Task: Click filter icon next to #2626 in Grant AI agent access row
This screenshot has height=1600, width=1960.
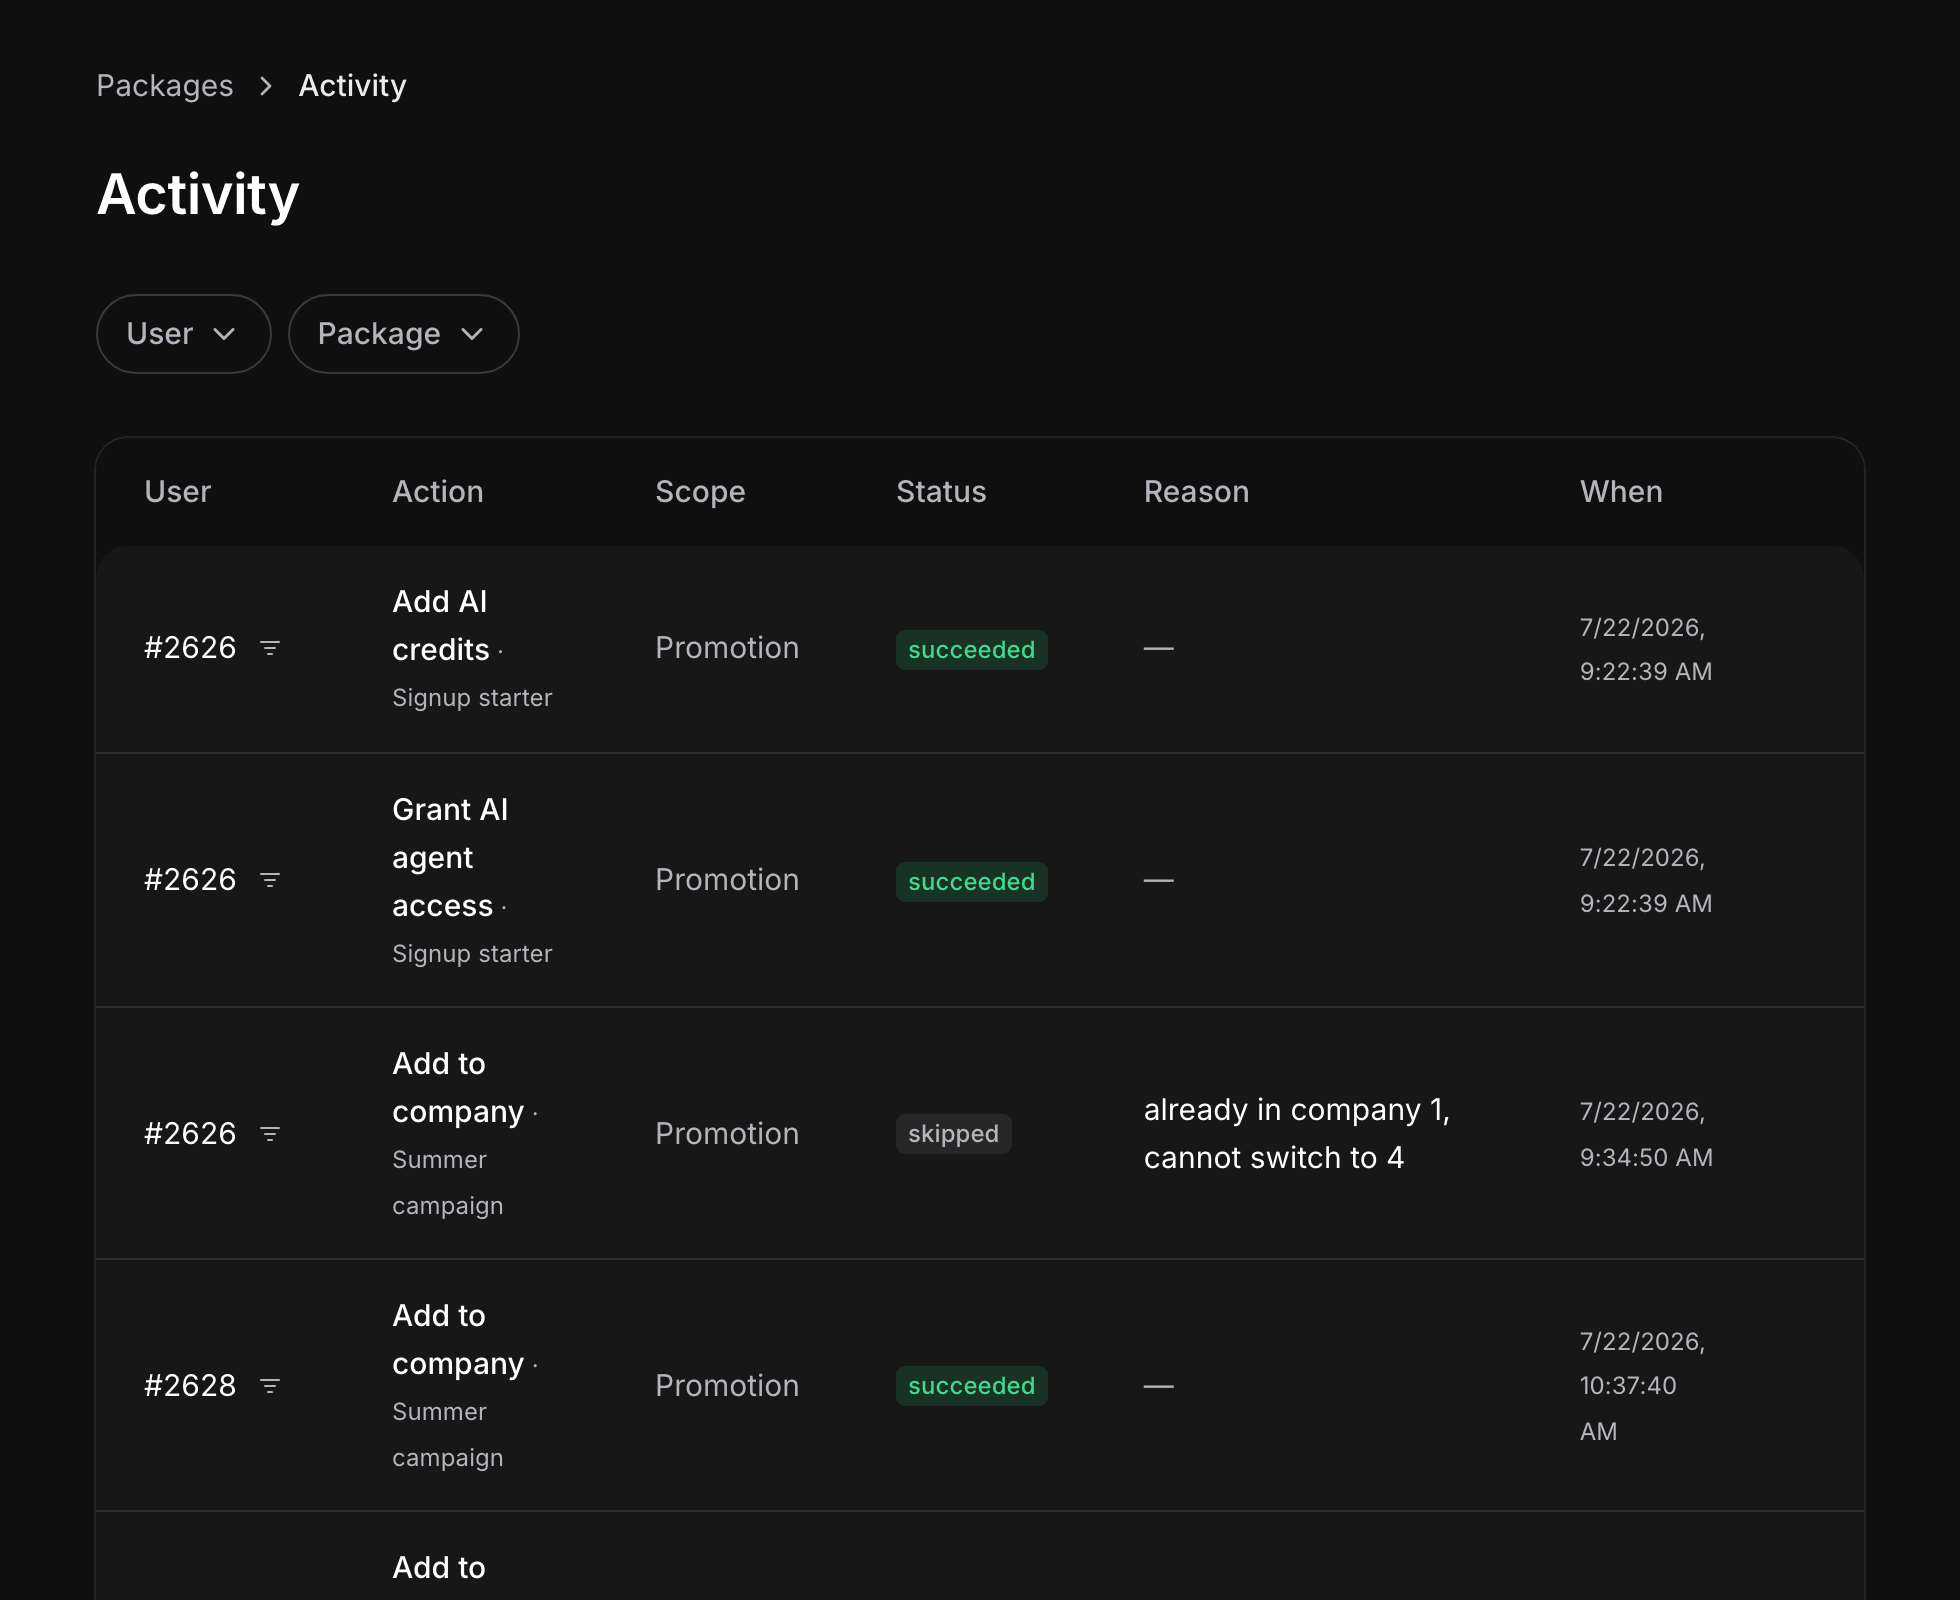Action: [270, 880]
